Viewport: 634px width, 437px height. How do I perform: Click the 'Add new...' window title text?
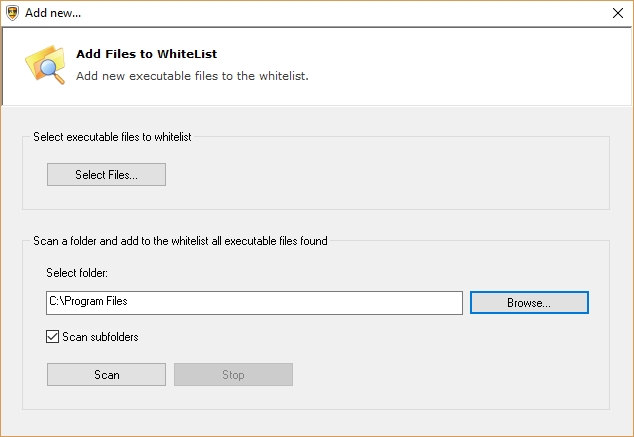[x=53, y=13]
